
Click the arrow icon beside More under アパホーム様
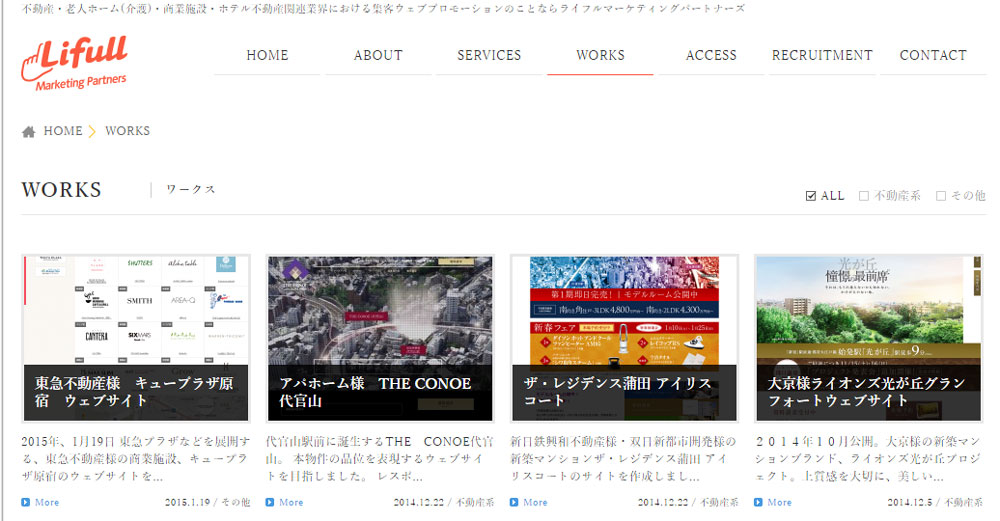(x=270, y=503)
